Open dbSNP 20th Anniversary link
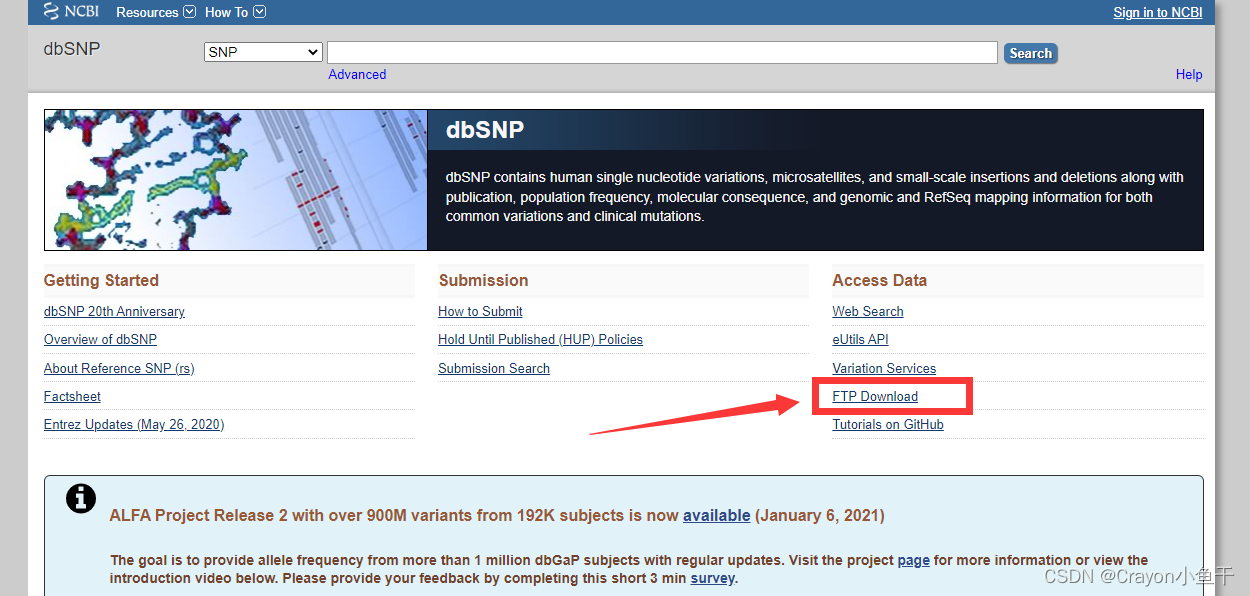 click(x=114, y=311)
